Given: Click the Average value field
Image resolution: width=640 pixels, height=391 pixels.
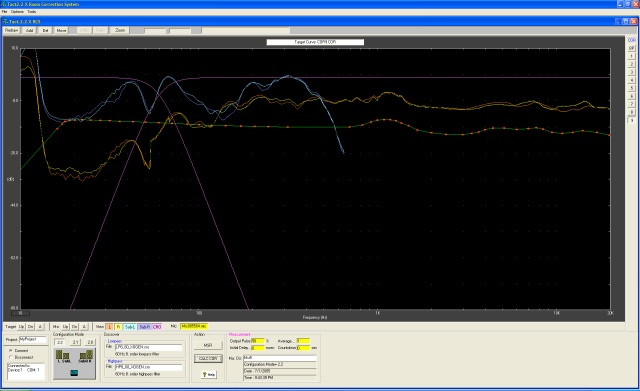Looking at the screenshot, I should tap(303, 341).
